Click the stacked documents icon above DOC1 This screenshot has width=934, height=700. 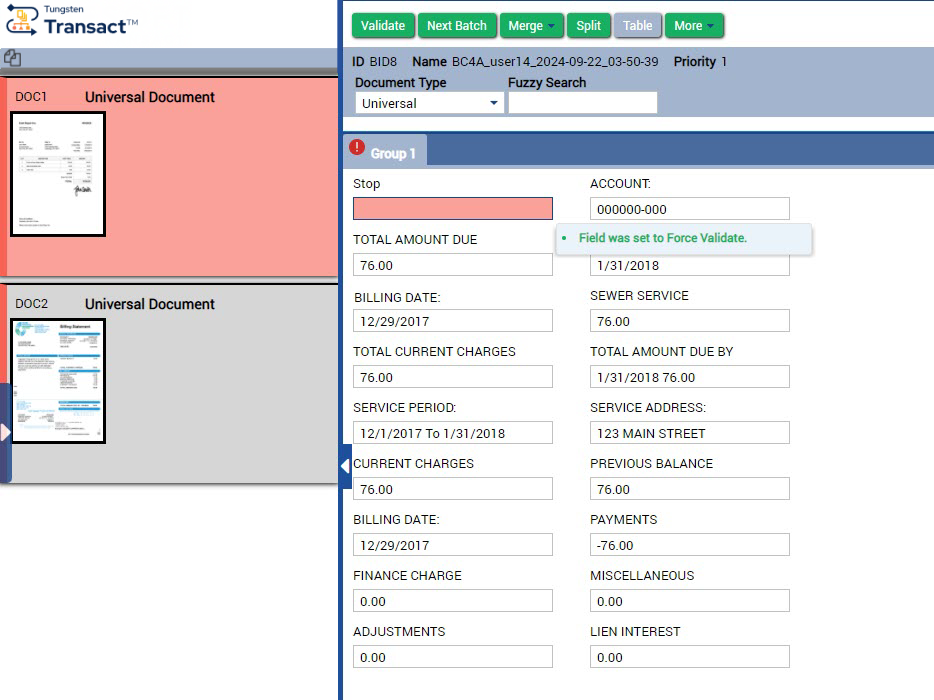click(13, 59)
